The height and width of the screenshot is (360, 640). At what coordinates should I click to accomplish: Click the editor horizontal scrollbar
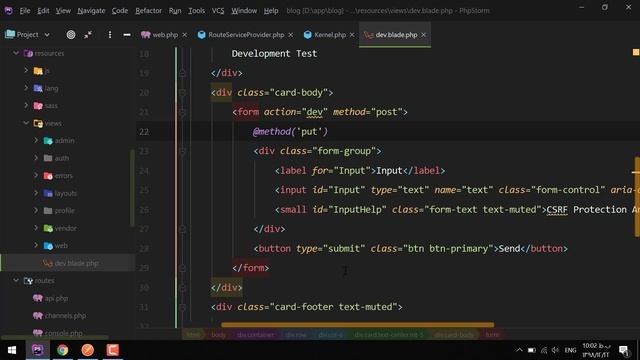(x=358, y=325)
